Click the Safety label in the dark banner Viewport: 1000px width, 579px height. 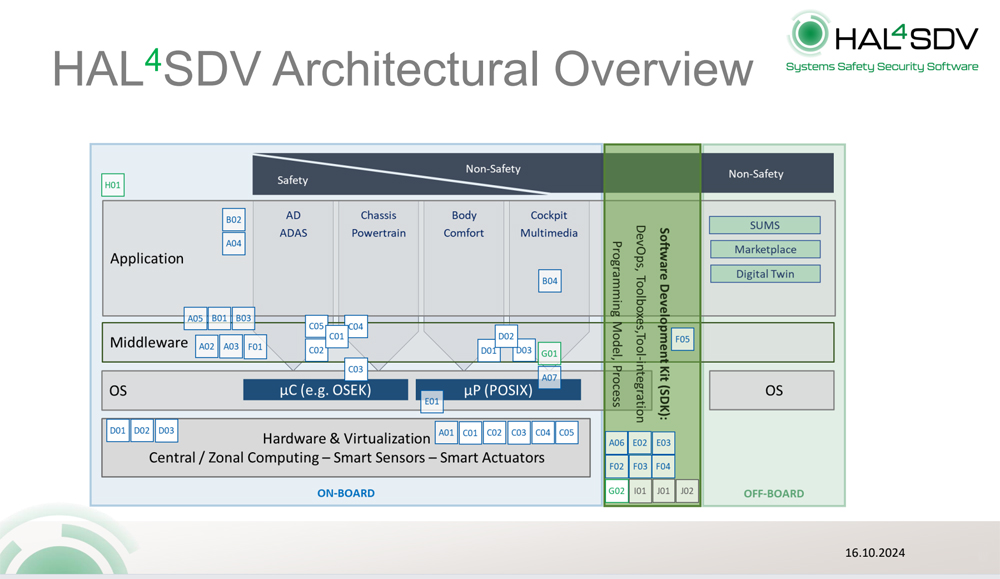292,180
